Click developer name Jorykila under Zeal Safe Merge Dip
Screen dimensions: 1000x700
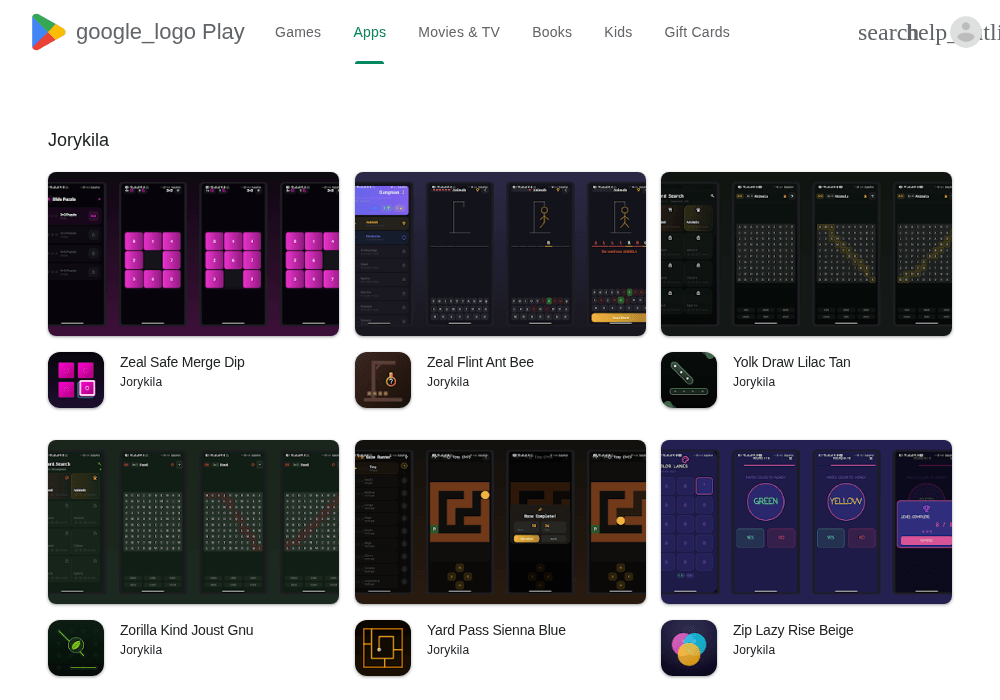pyautogui.click(x=141, y=382)
